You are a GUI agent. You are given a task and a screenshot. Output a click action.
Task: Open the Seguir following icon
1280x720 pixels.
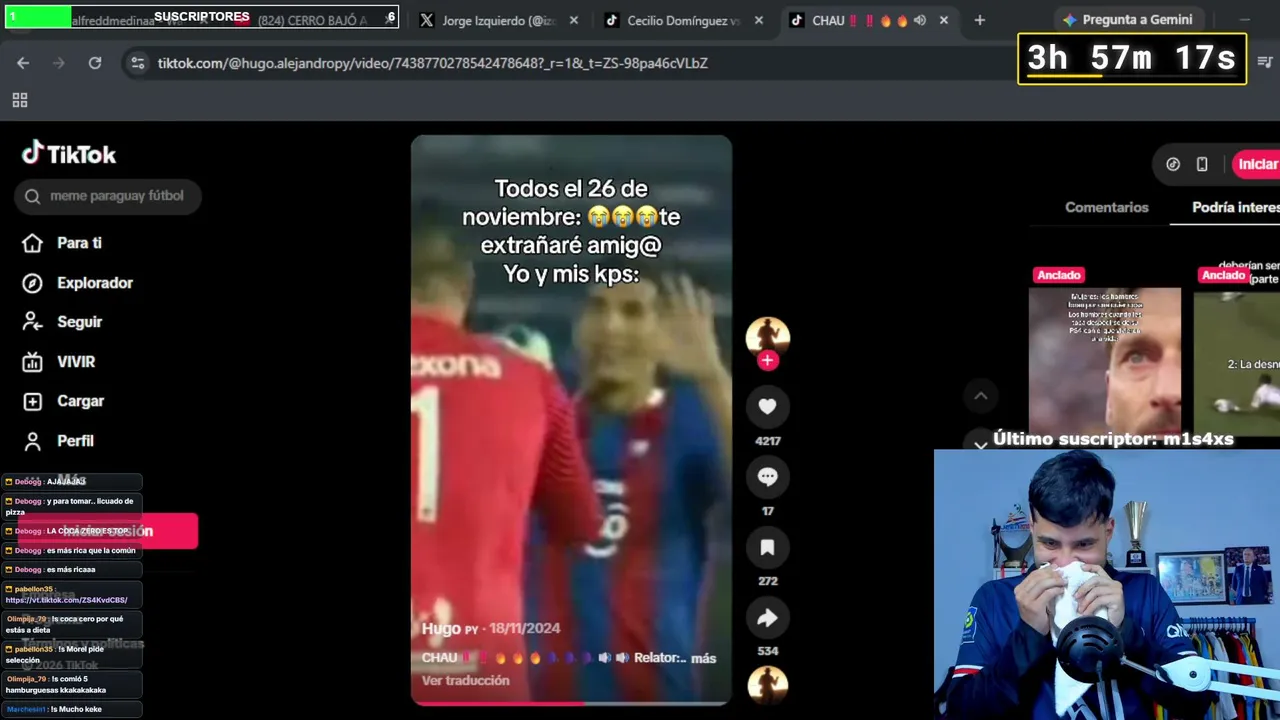click(33, 322)
